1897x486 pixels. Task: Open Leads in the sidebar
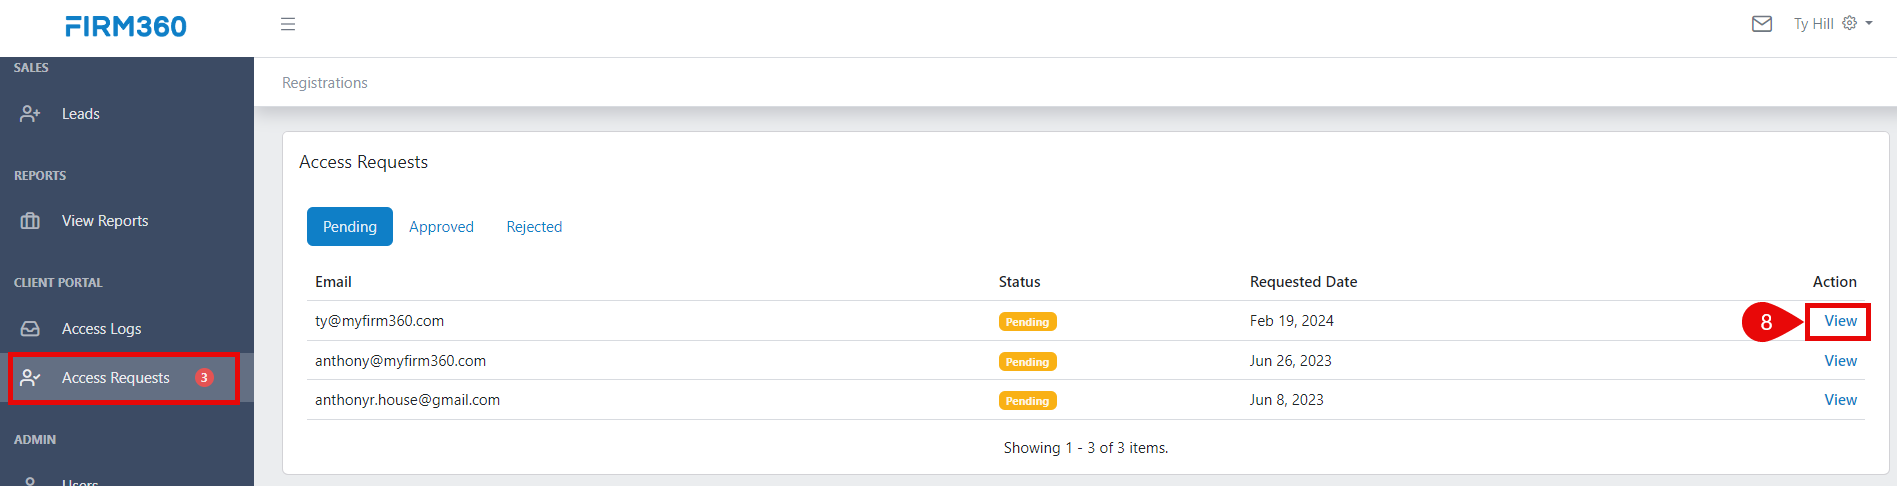(x=80, y=114)
